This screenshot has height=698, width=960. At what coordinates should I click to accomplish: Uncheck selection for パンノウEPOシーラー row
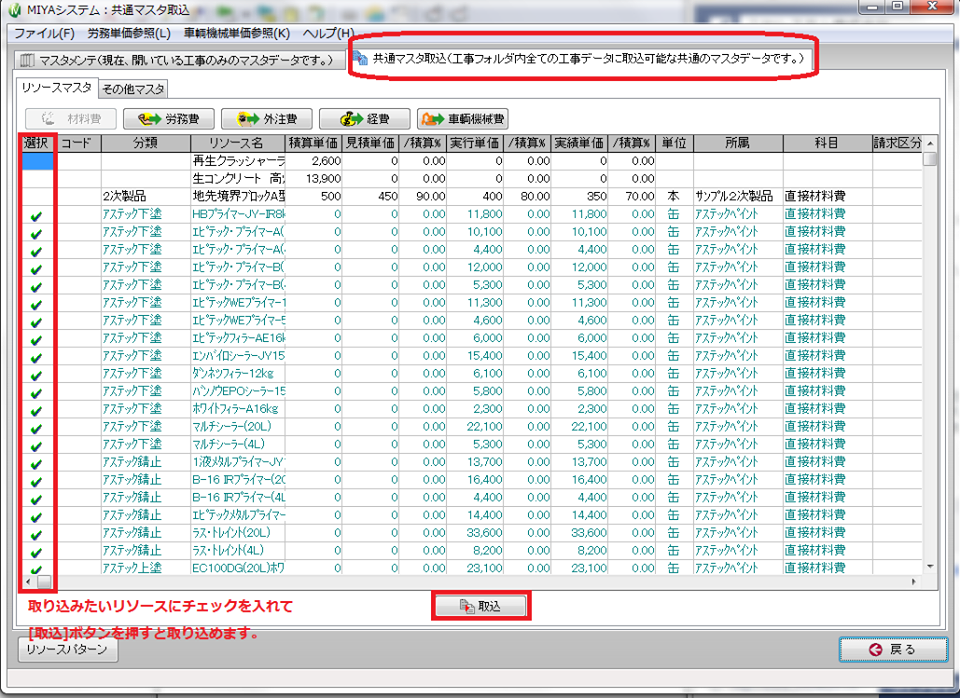36,392
